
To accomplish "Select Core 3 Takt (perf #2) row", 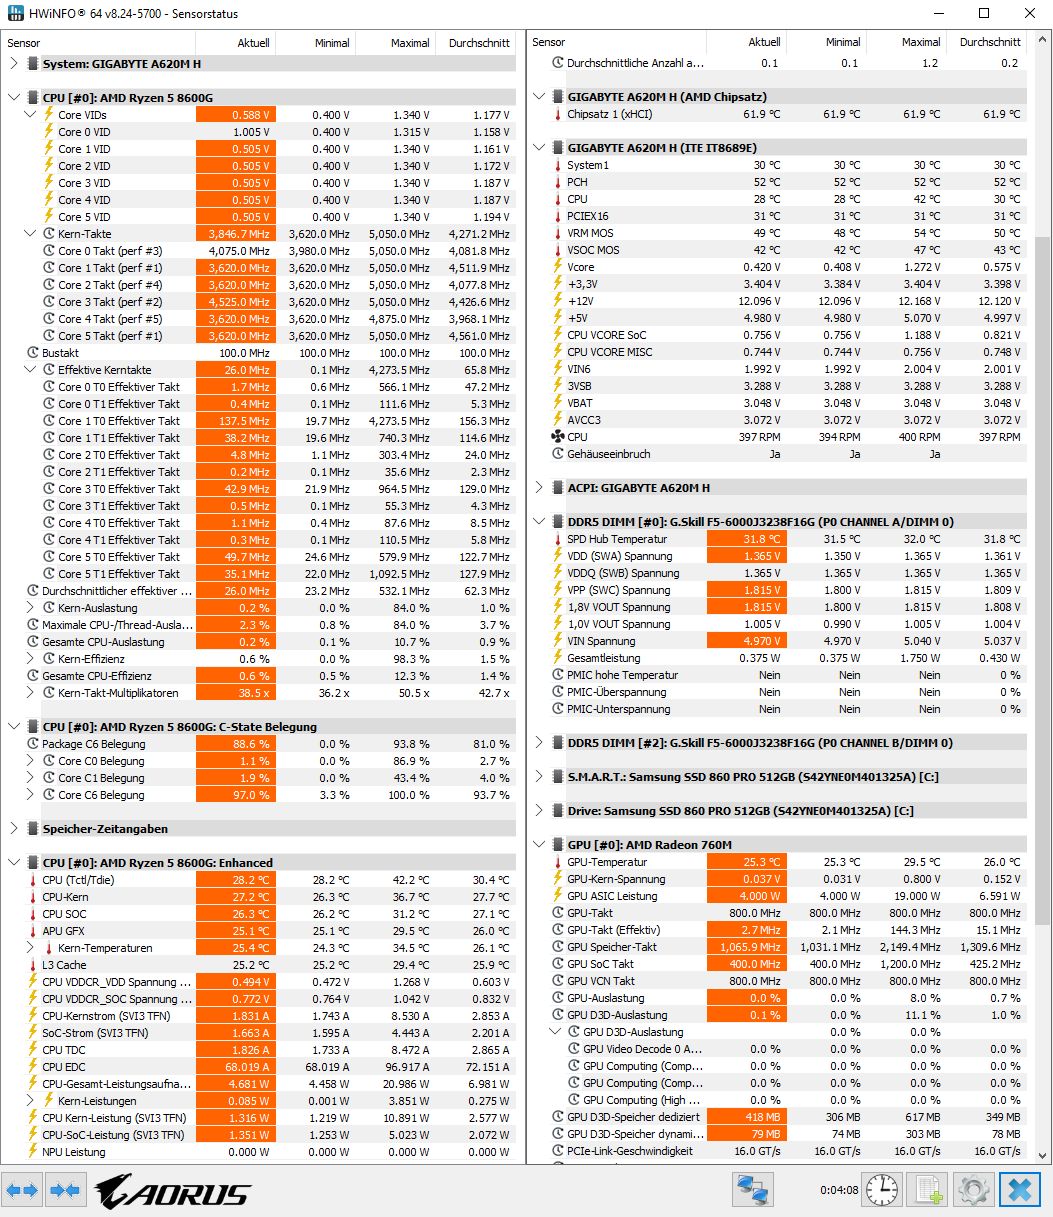I will click(x=259, y=302).
